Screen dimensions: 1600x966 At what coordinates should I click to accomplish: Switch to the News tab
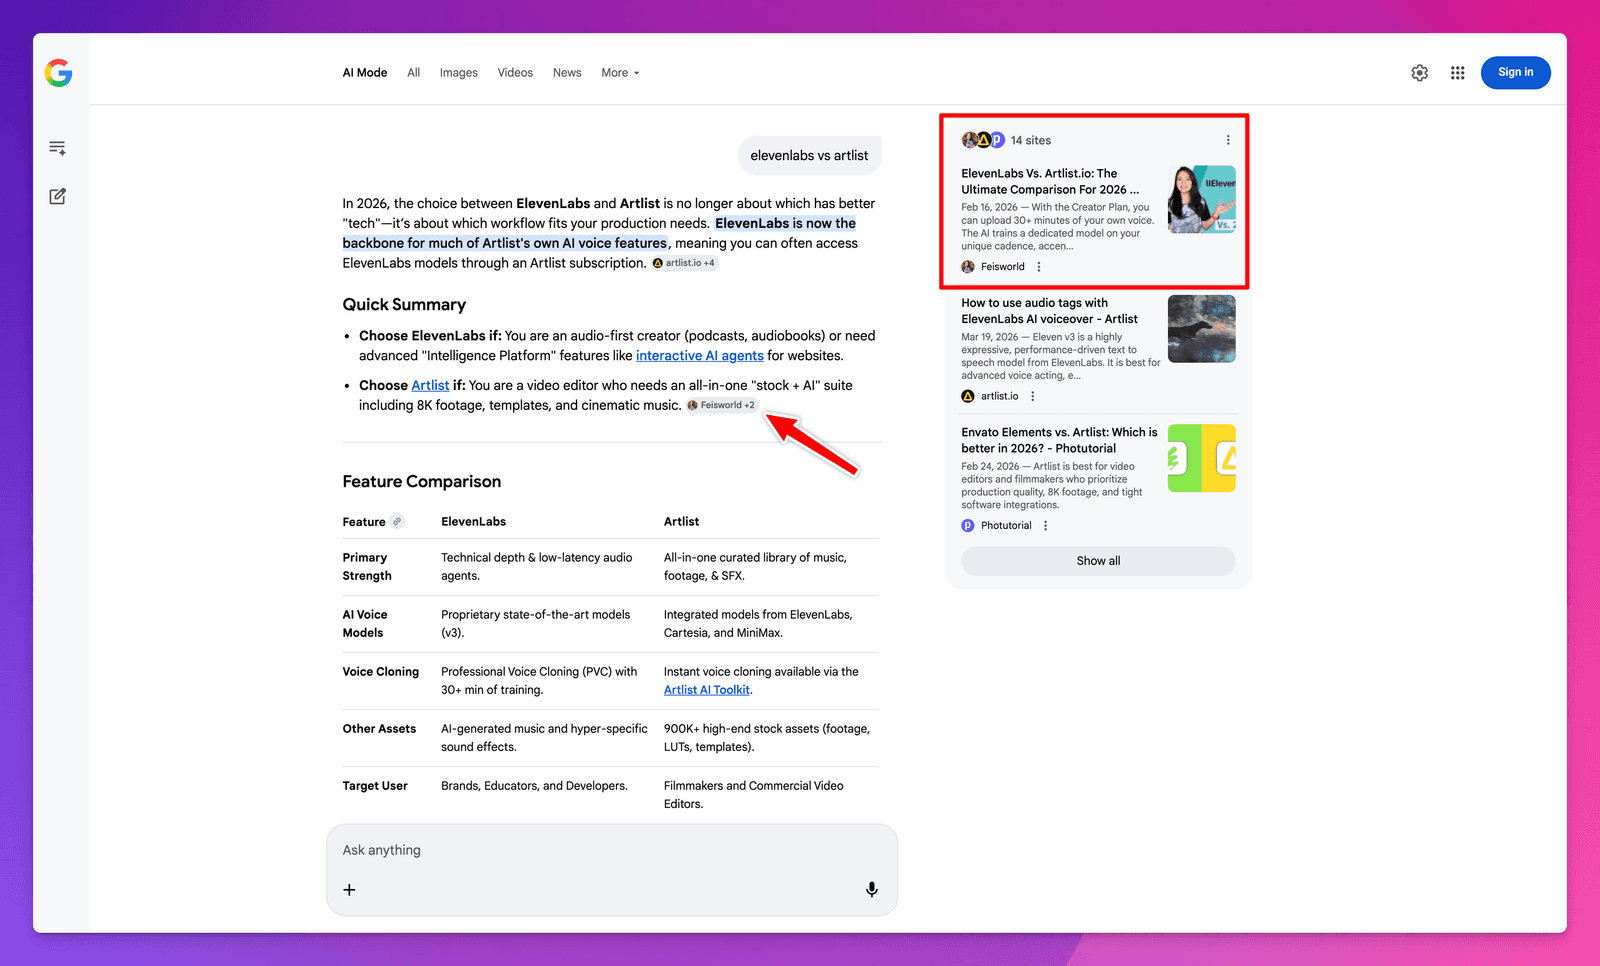coord(567,73)
